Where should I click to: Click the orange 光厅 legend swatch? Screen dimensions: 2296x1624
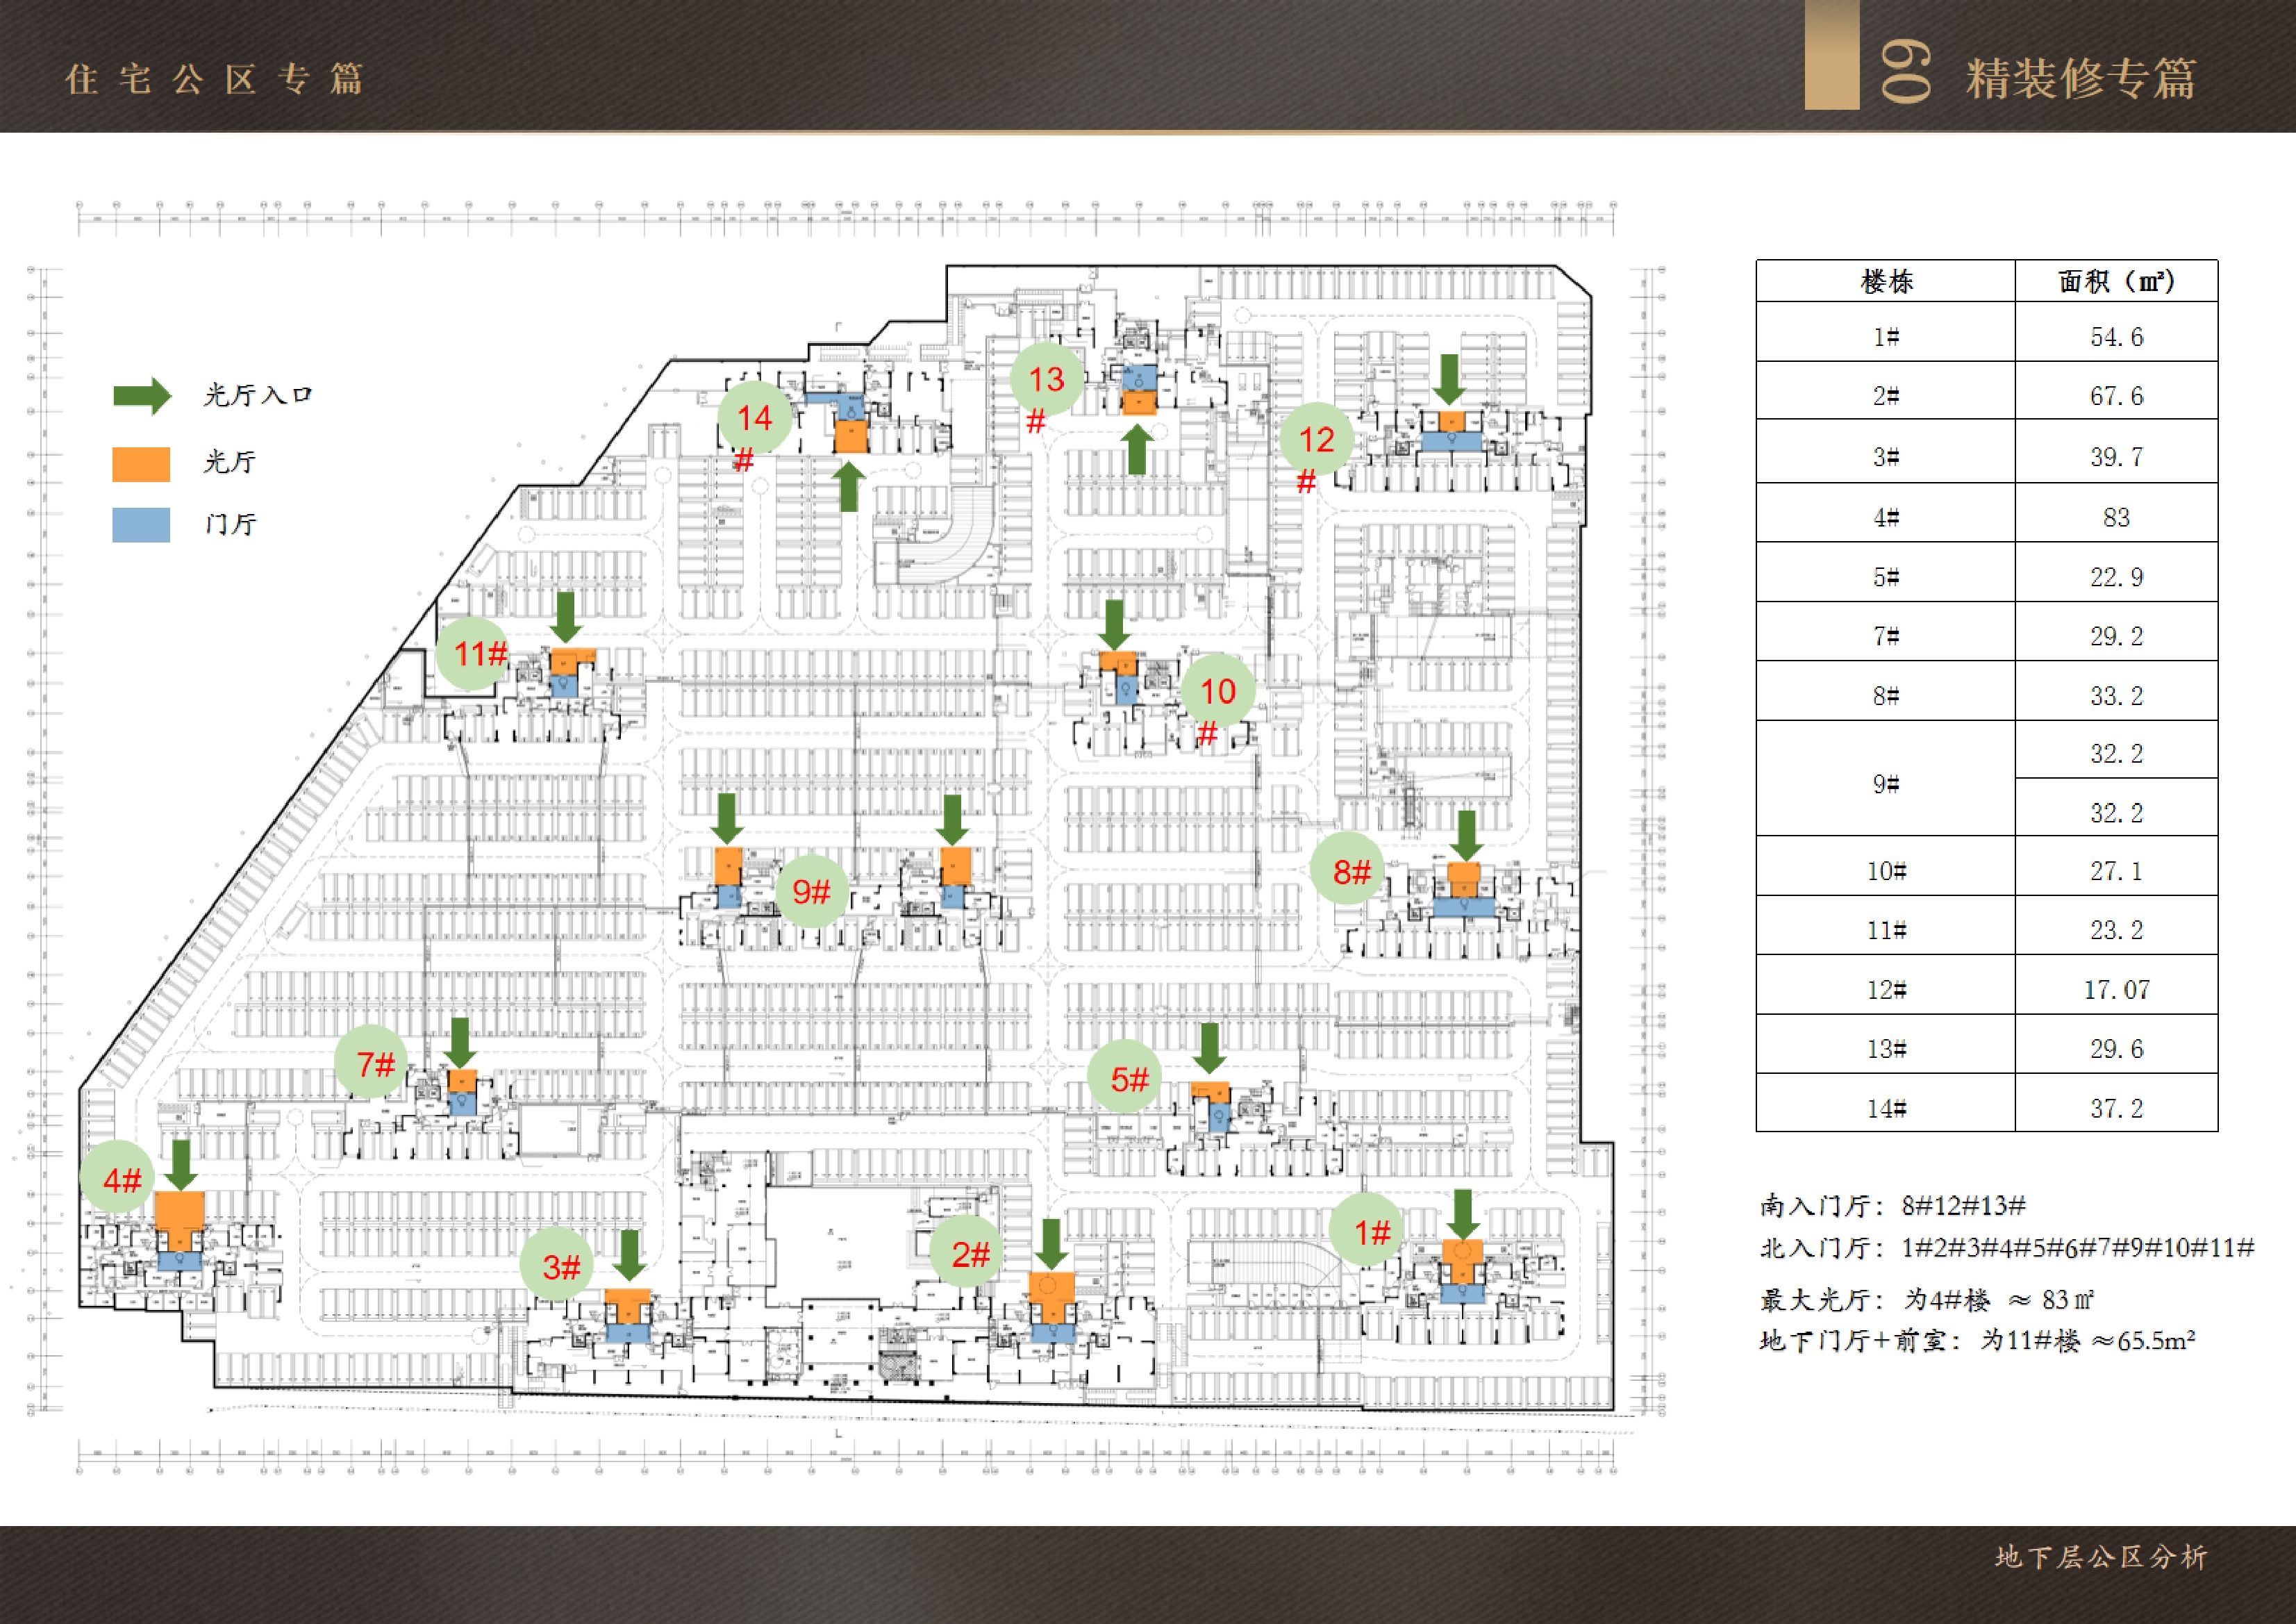pos(141,464)
